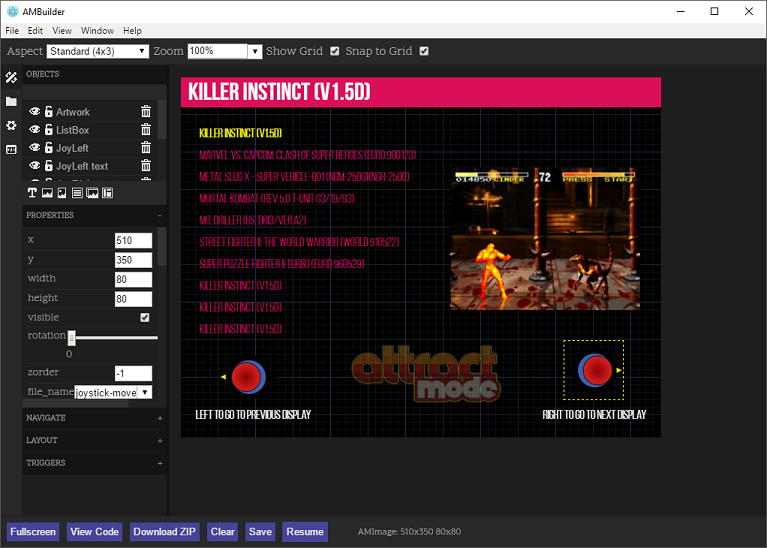Viewport: 767px width, 548px height.
Task: Click the Save button
Action: (260, 532)
